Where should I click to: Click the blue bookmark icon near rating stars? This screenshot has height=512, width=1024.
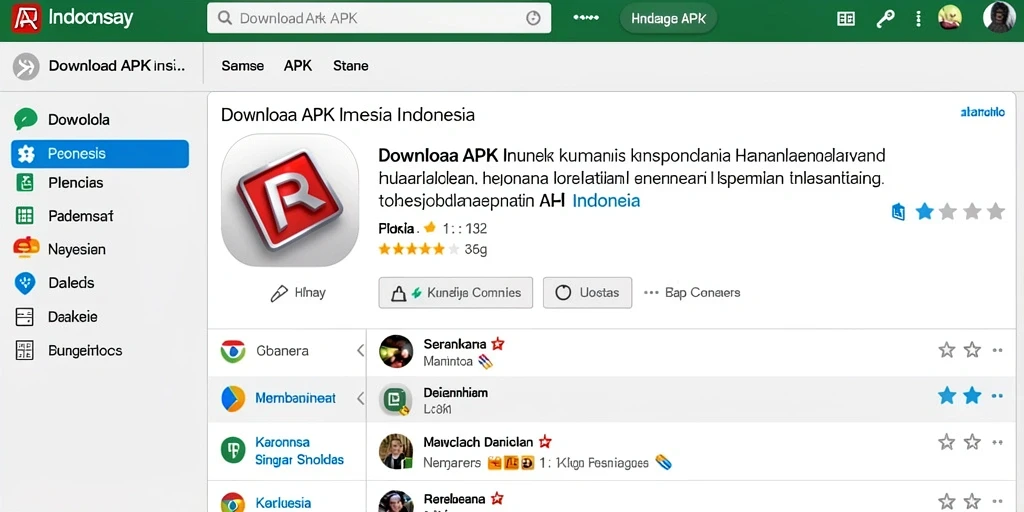pyautogui.click(x=898, y=212)
